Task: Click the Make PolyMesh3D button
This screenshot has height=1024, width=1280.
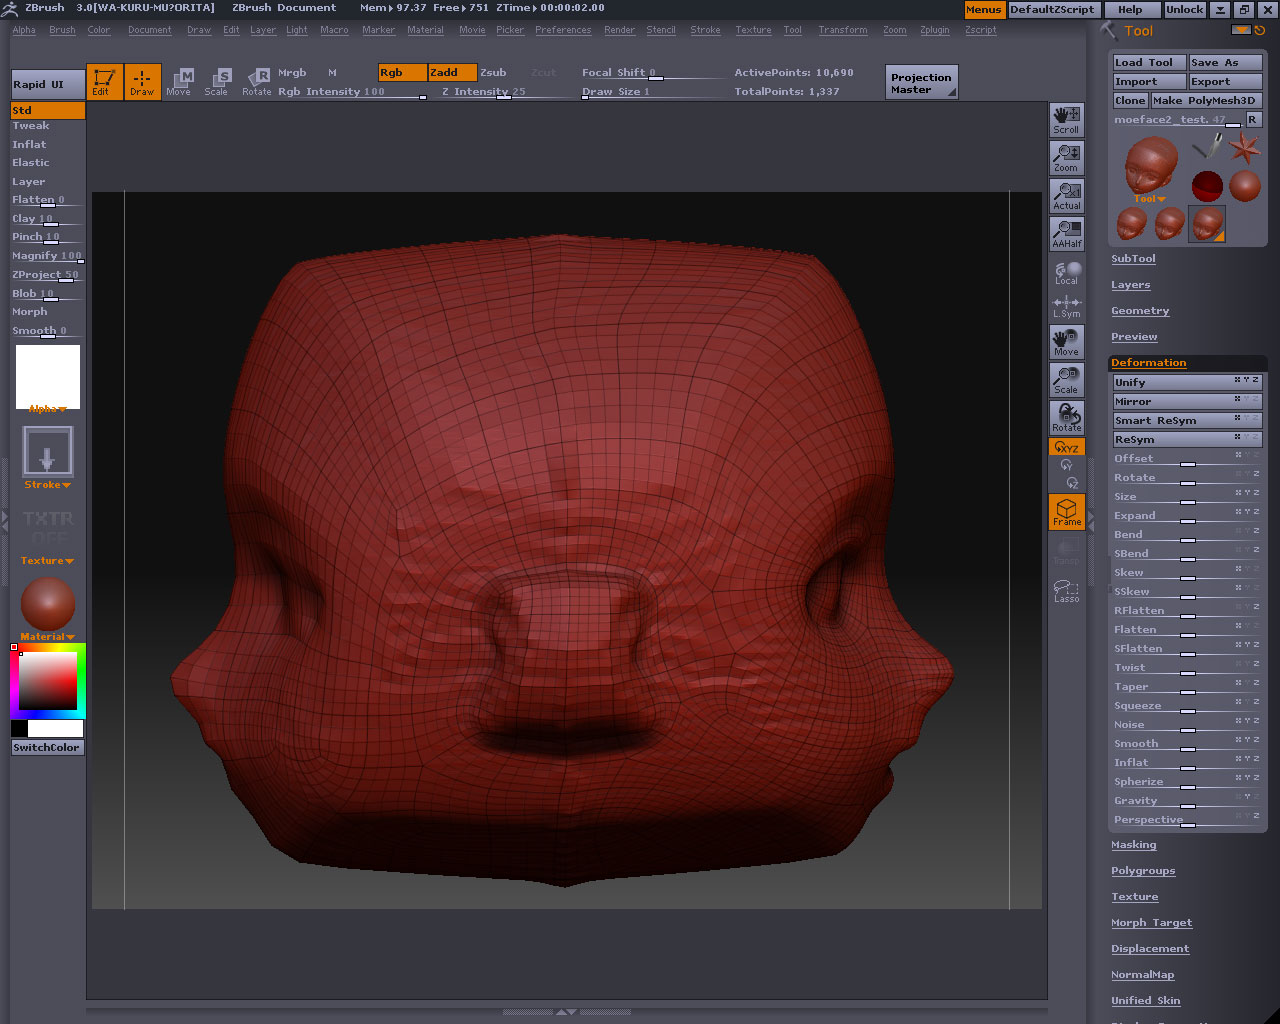Action: pyautogui.click(x=1203, y=100)
